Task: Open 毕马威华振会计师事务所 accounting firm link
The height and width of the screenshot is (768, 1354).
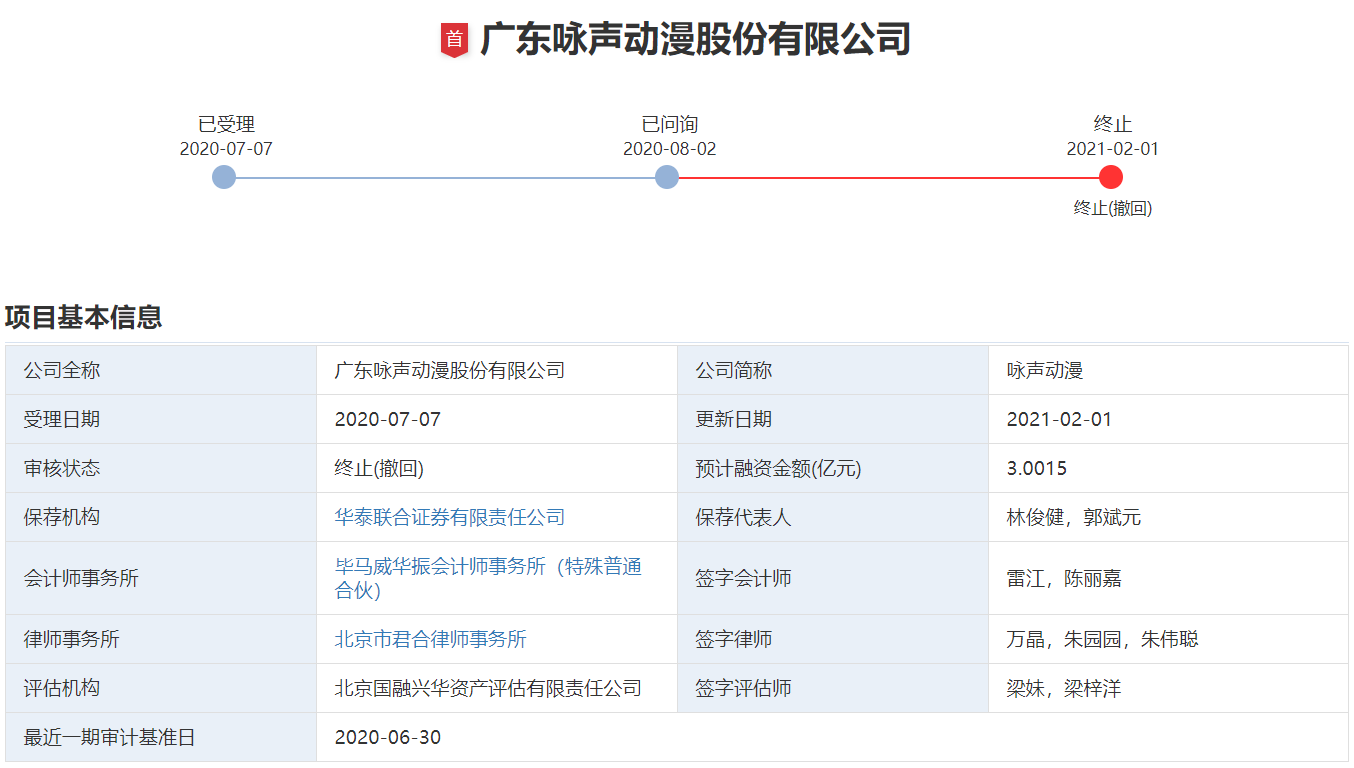Action: [488, 578]
